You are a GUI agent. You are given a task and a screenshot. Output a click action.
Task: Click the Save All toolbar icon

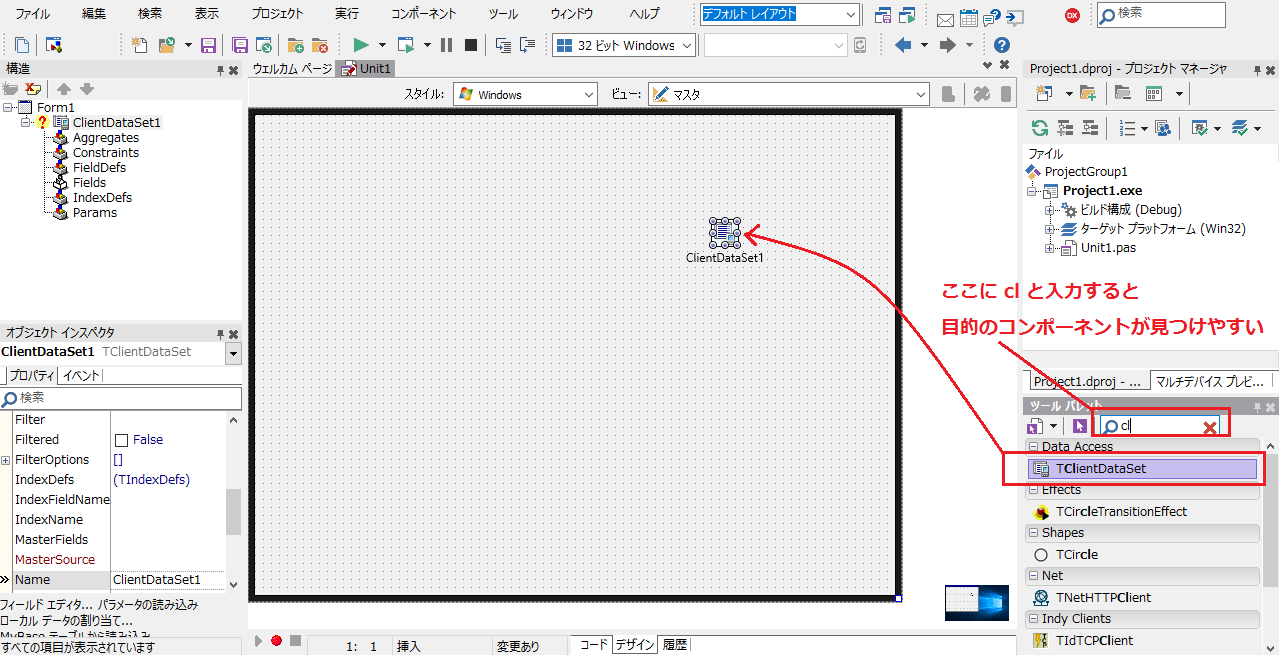point(239,45)
